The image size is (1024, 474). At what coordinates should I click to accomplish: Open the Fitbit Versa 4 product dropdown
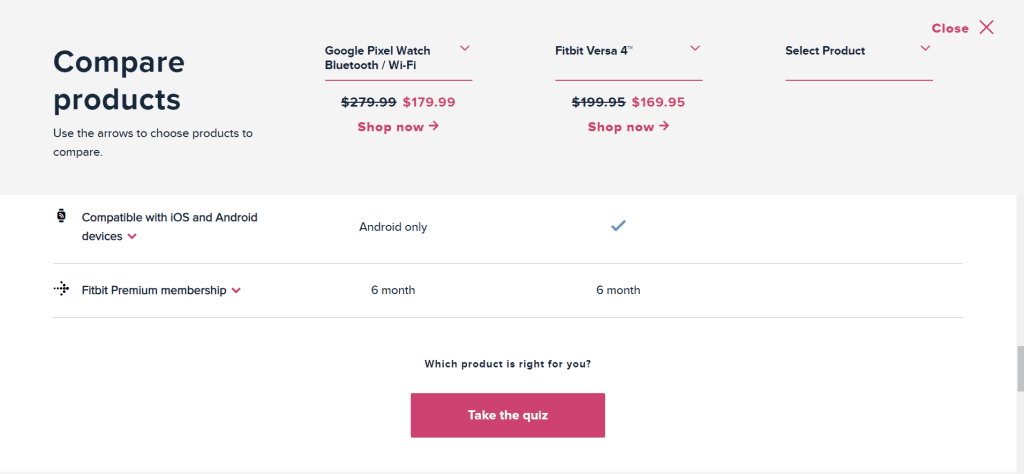[x=695, y=48]
